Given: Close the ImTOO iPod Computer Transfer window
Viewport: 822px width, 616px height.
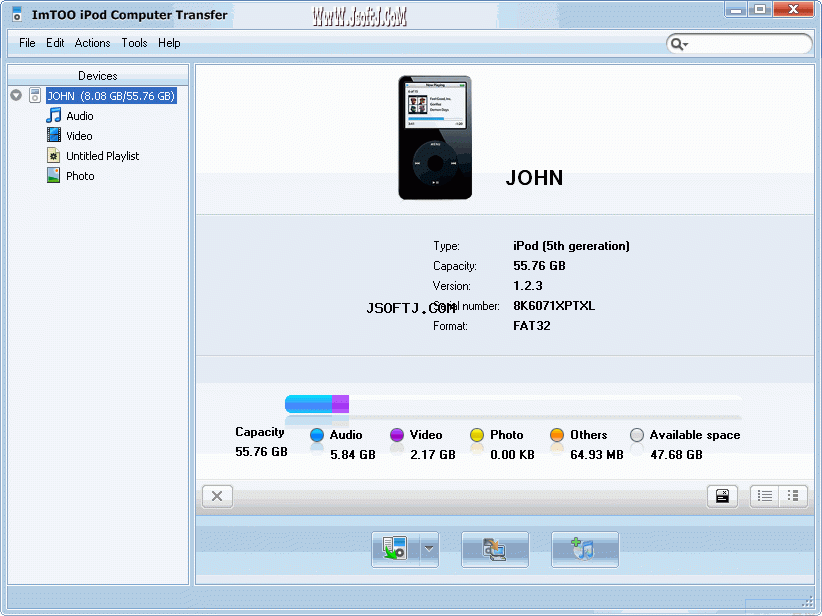Looking at the screenshot, I should click(x=793, y=9).
